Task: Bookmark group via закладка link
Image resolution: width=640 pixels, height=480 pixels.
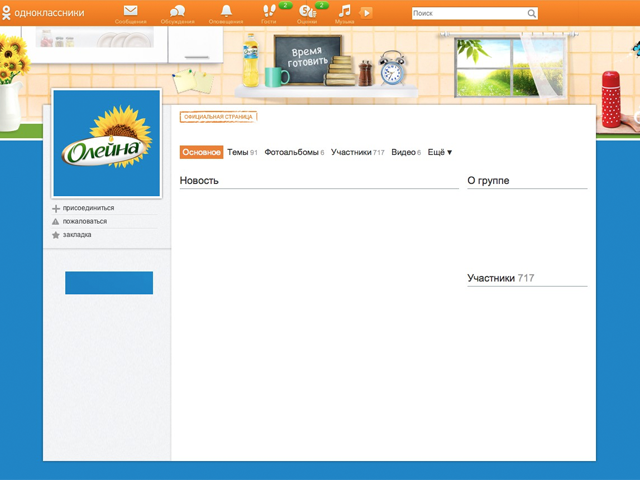Action: 77,235
